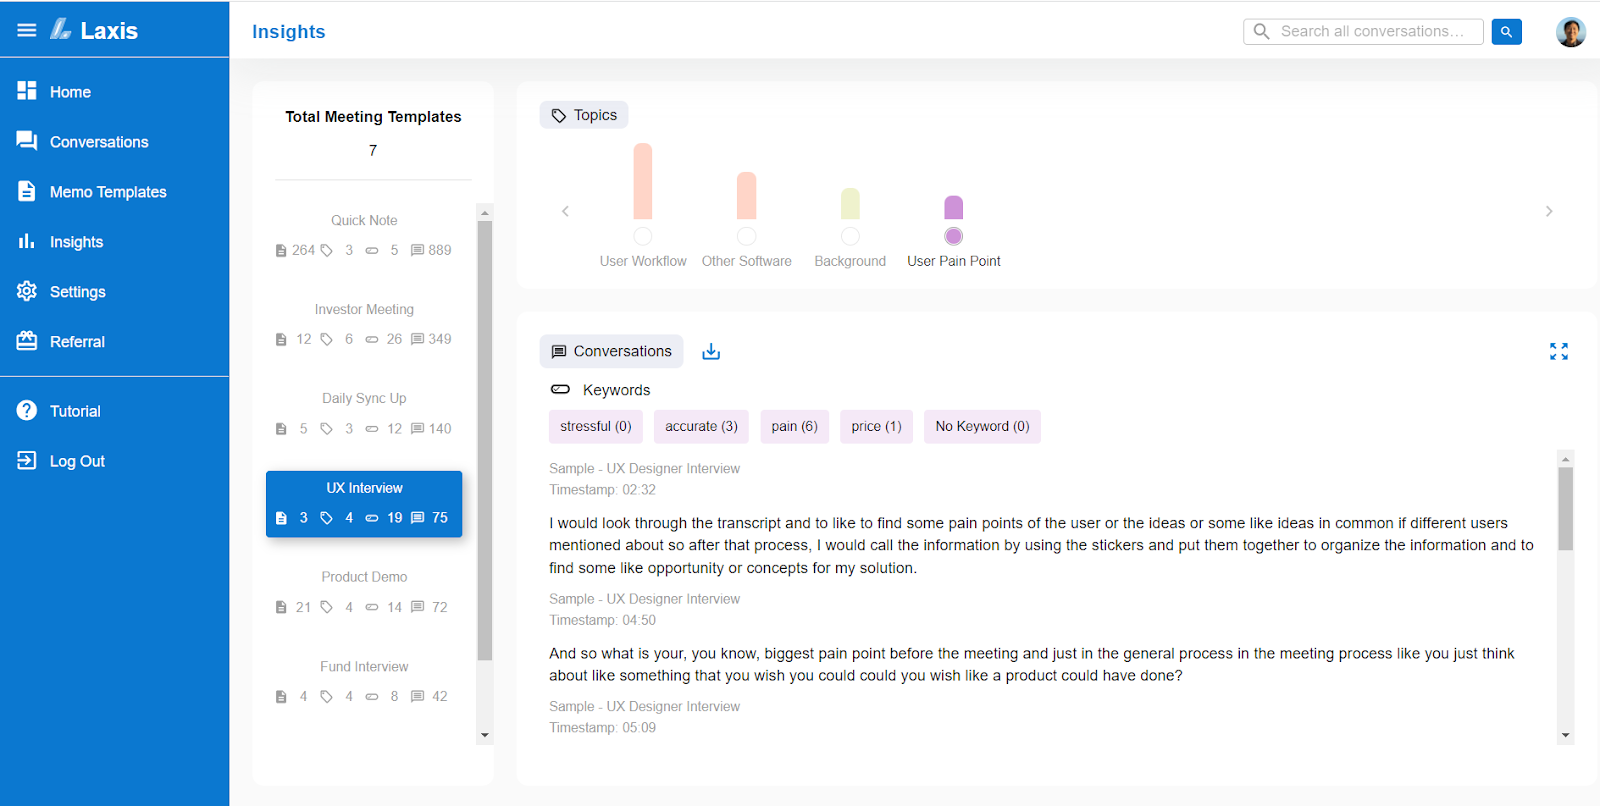This screenshot has width=1600, height=806.
Task: Click the document icon in Quick Note row
Action: tap(281, 251)
